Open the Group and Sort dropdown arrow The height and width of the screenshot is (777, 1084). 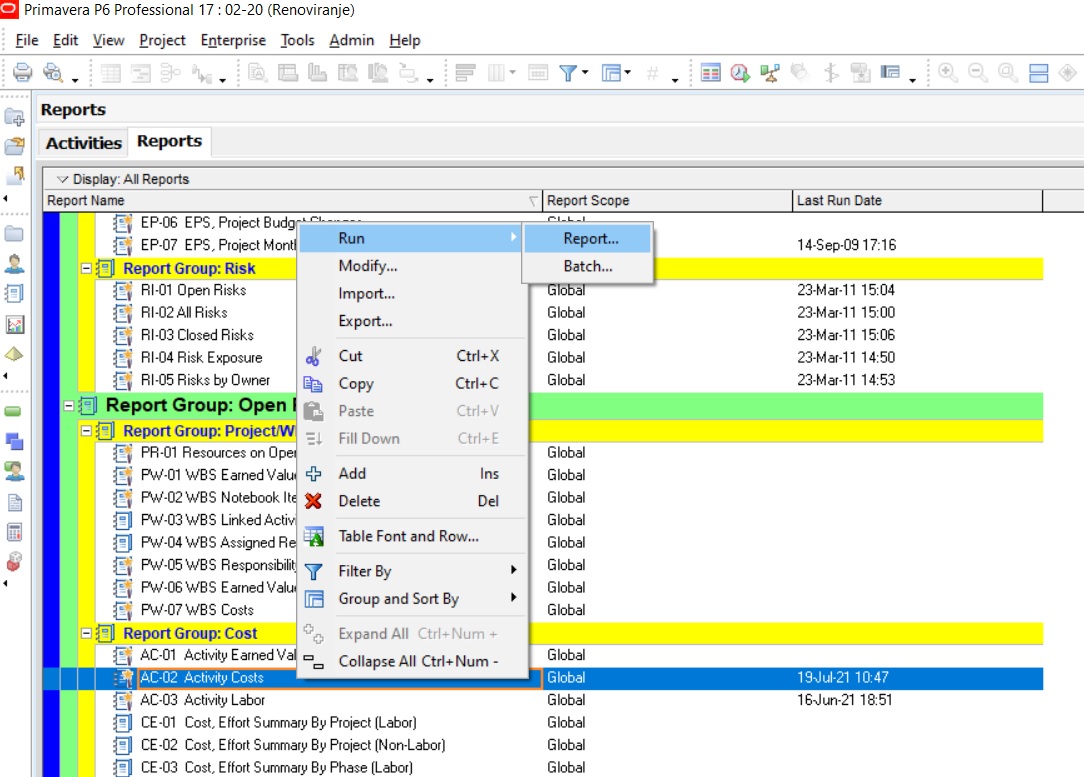628,72
